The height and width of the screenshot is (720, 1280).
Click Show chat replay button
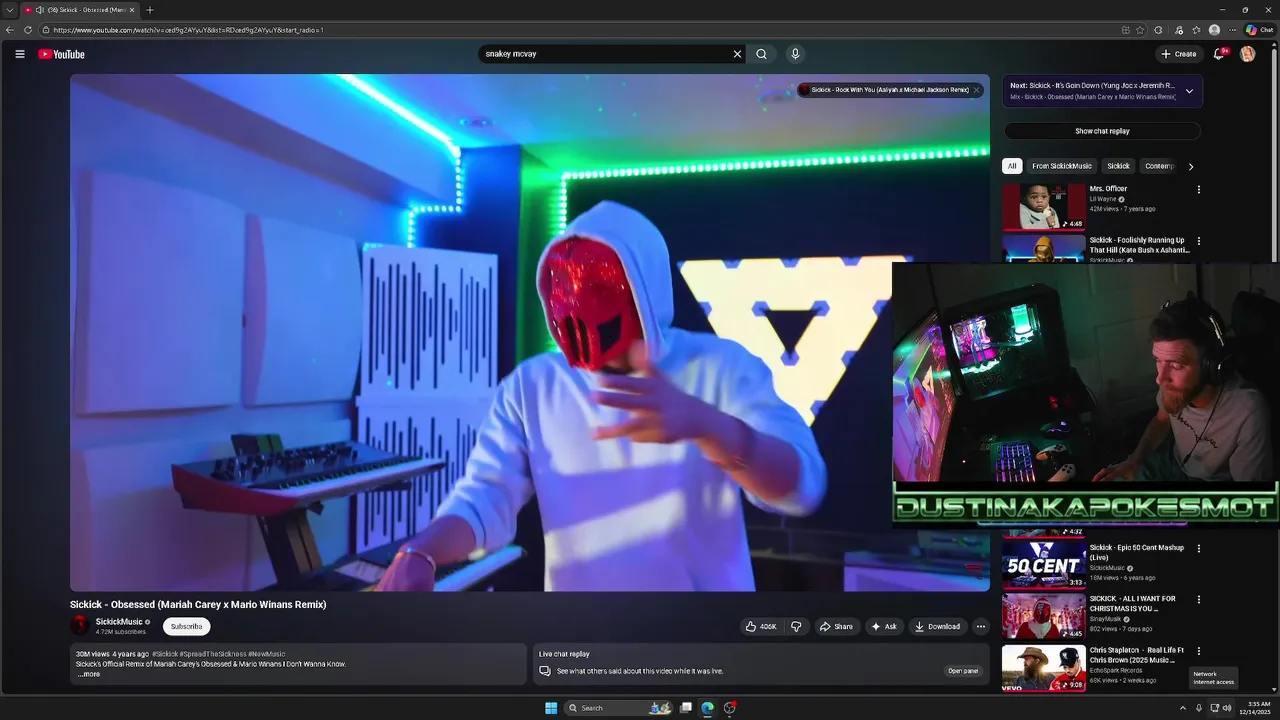[x=1102, y=131]
